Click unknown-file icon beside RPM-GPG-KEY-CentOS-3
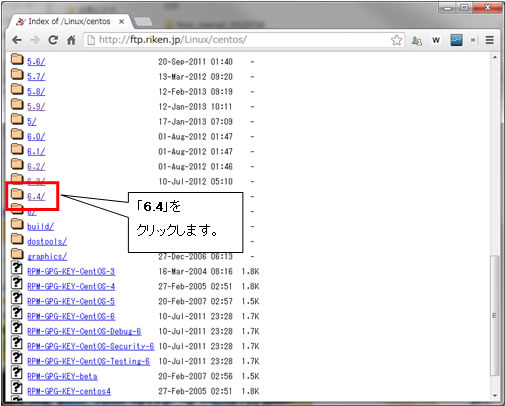 16,268
